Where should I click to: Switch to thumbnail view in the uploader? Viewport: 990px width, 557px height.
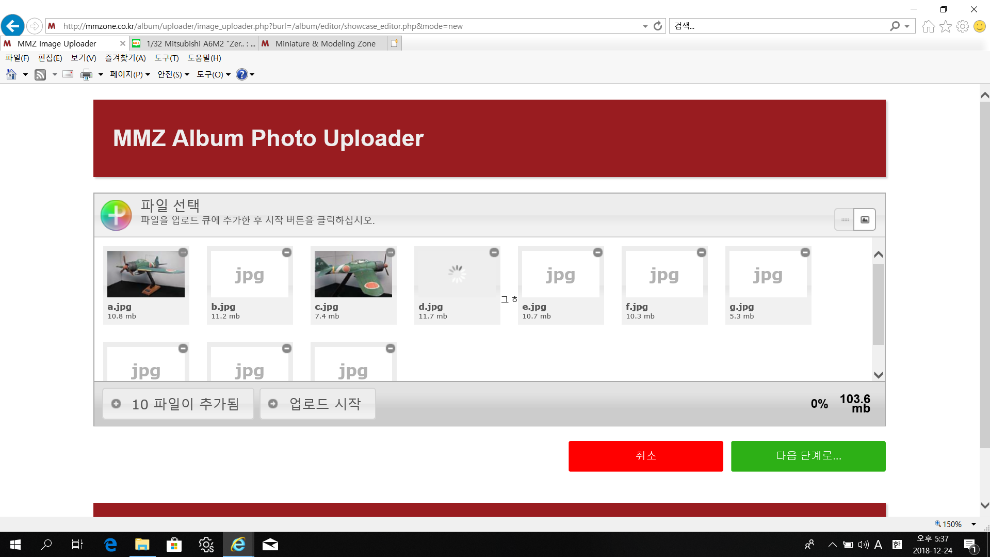tap(865, 219)
